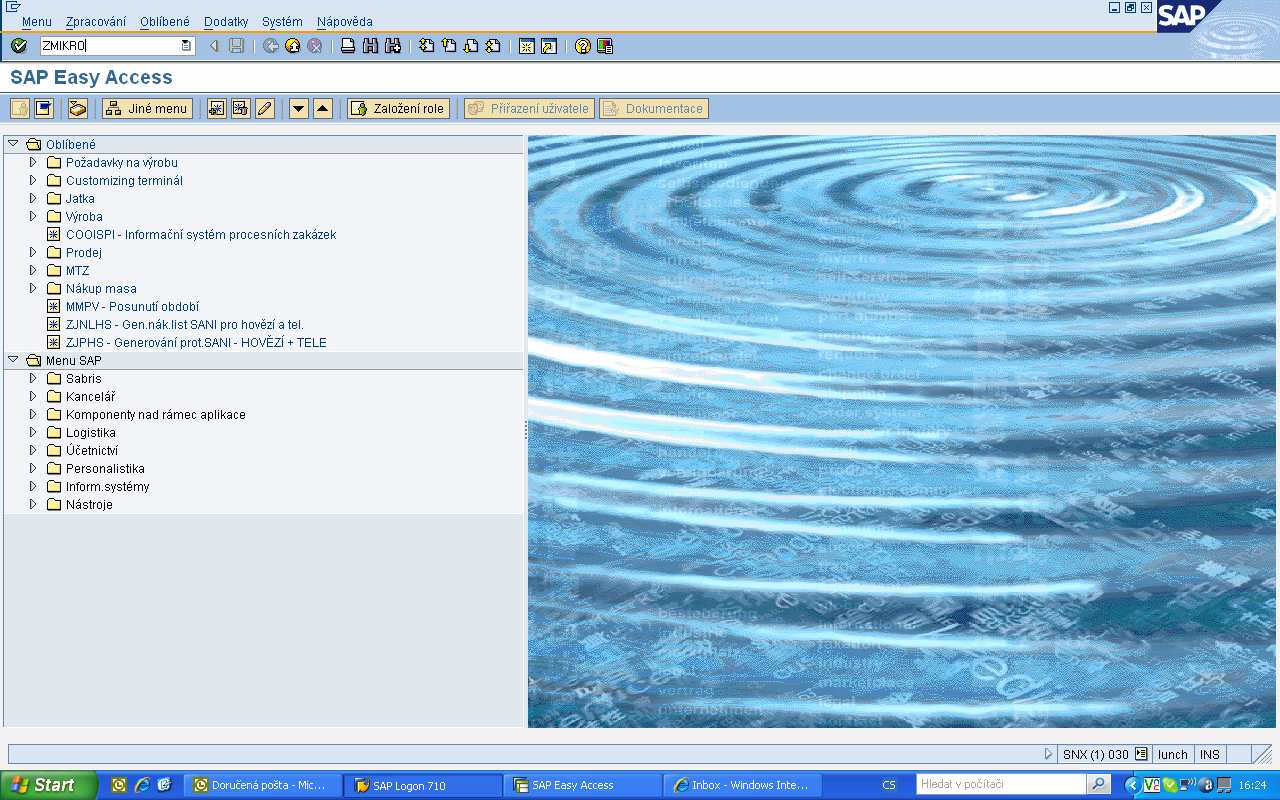Expand the Výroba folder
This screenshot has width=1280, height=800.
(x=33, y=216)
